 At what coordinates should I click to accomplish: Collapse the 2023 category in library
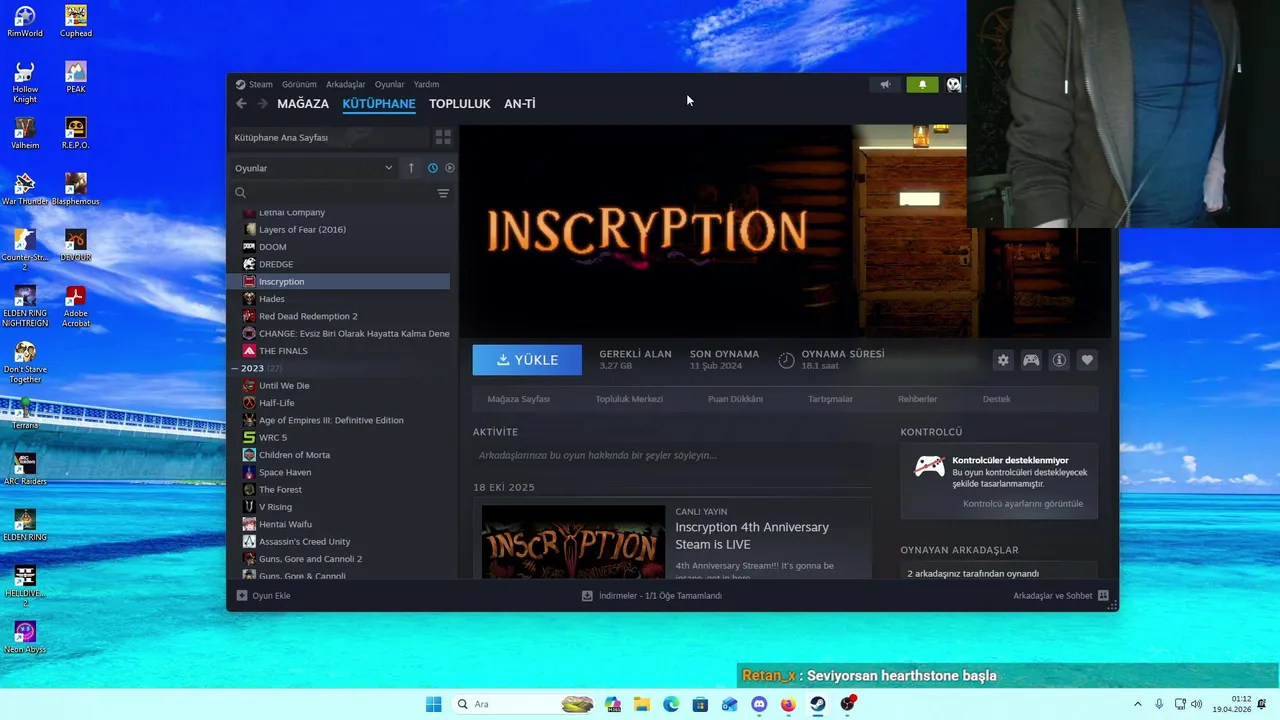point(235,368)
